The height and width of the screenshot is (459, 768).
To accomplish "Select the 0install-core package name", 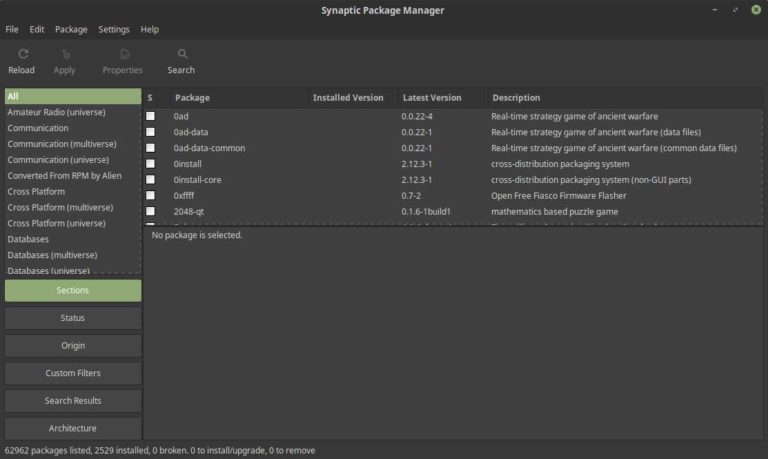I will (x=197, y=180).
